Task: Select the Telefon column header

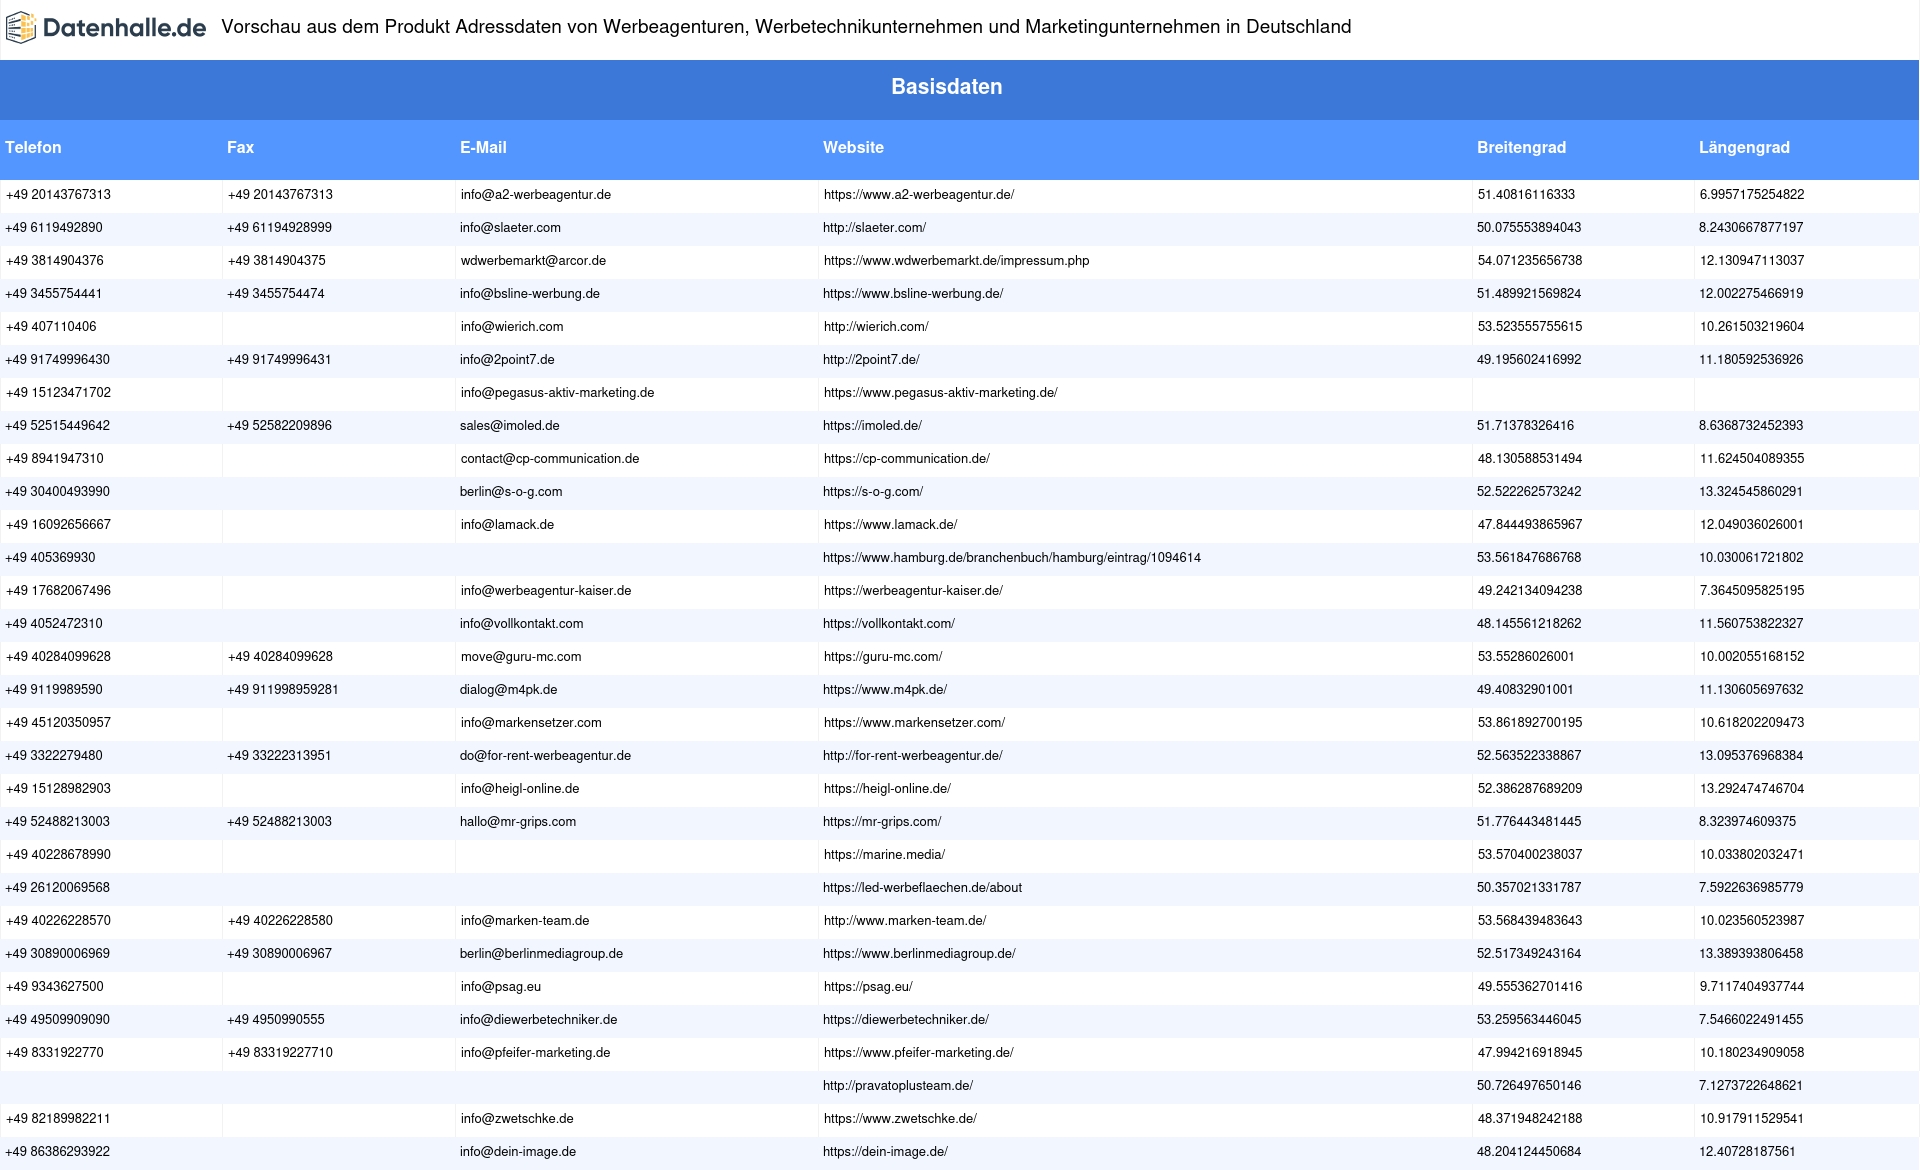Action: [x=33, y=147]
